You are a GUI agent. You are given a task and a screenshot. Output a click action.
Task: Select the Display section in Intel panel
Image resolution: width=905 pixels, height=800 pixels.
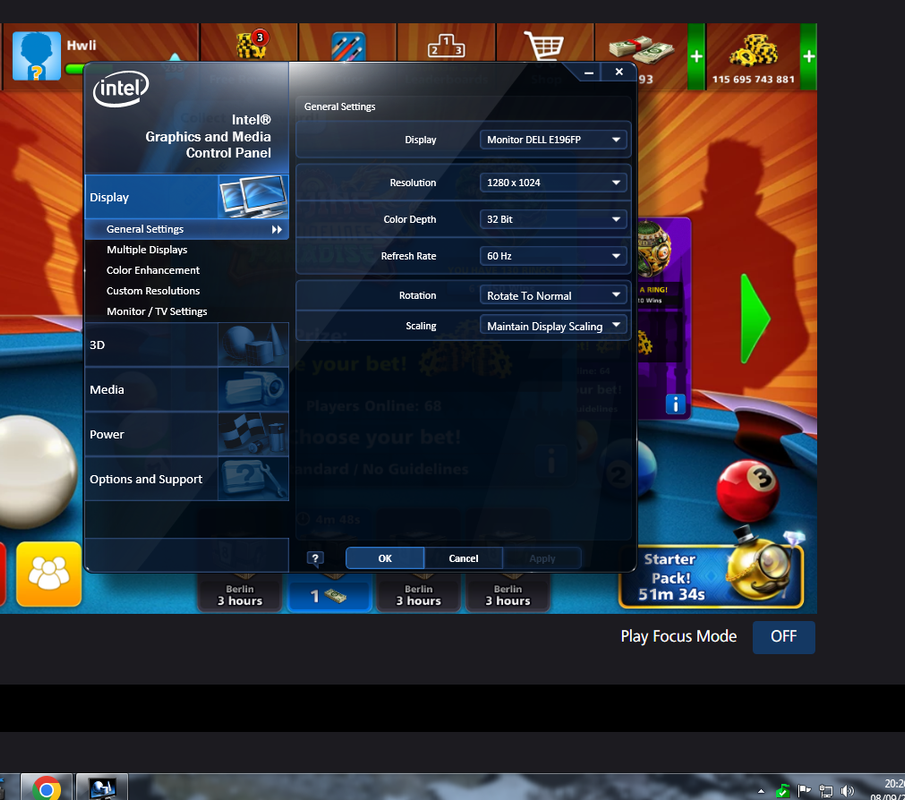pos(186,197)
